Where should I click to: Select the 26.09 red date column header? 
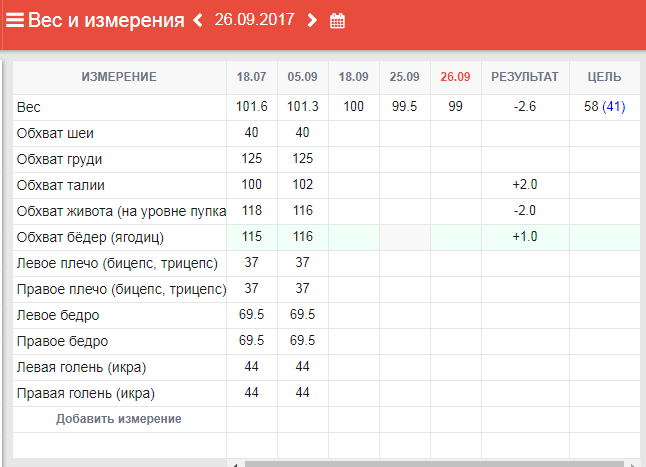455,77
